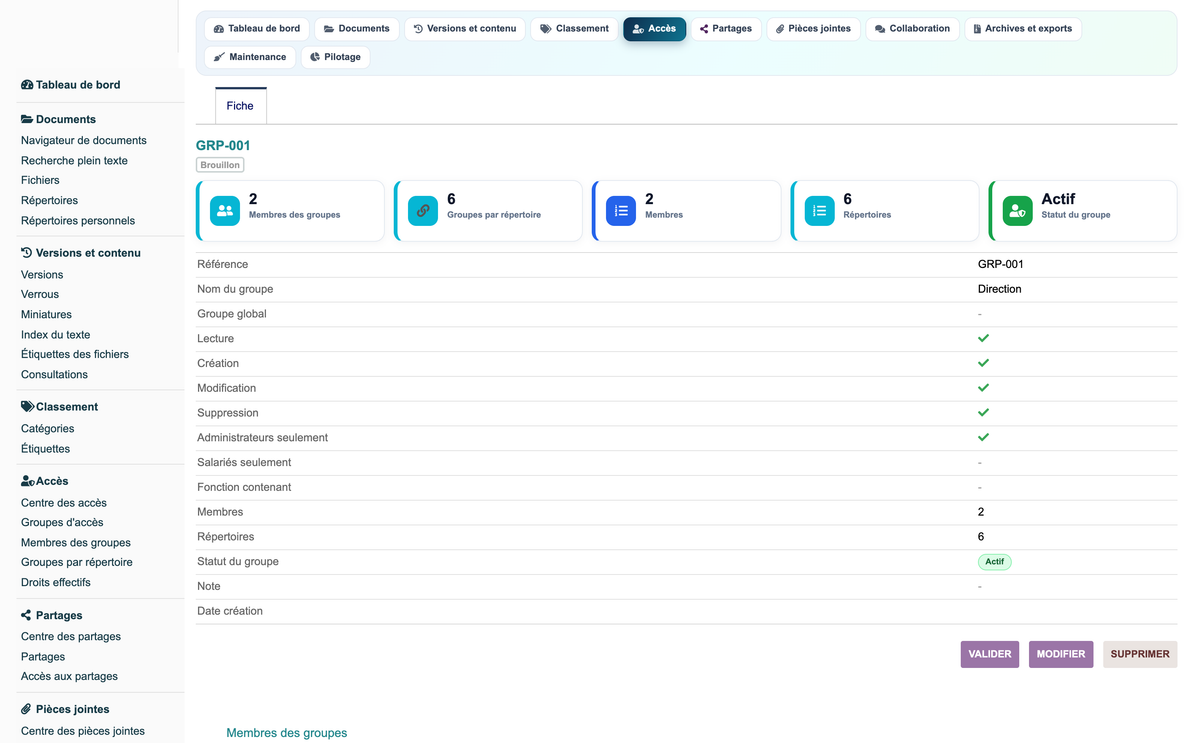
Task: Click the sidebar Partages share icon
Action: pyautogui.click(x=27, y=615)
